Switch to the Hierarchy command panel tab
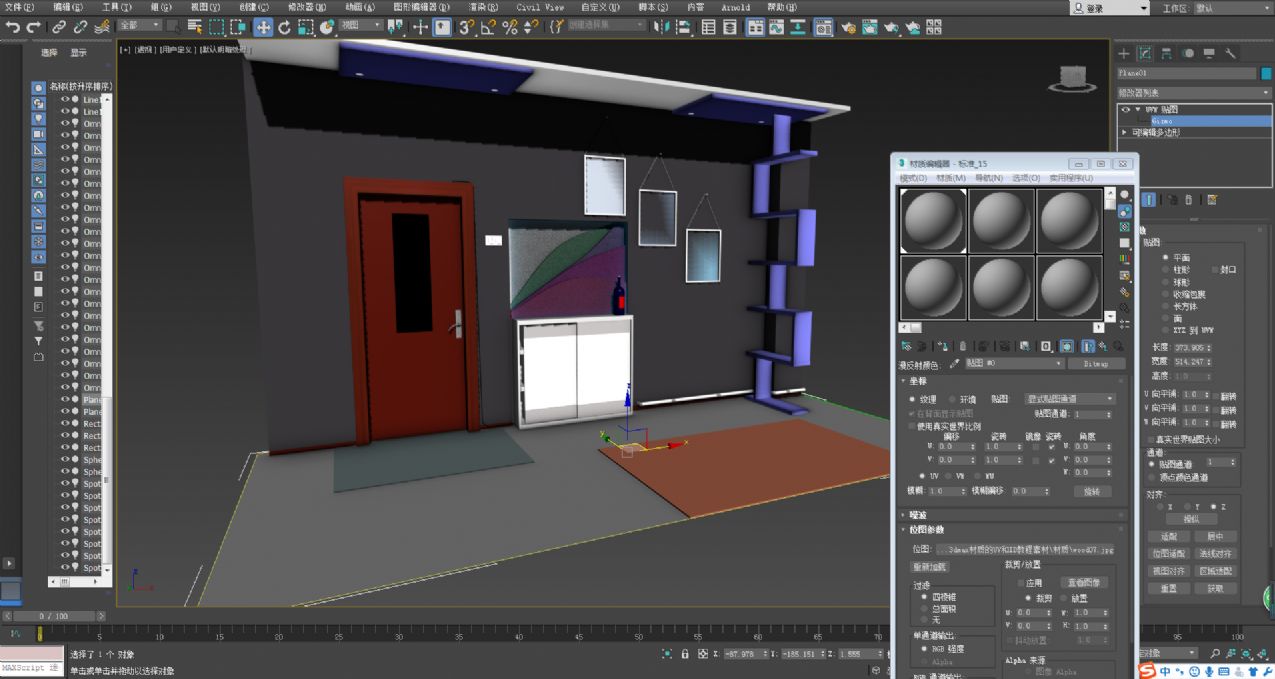Viewport: 1275px width, 679px height. click(1167, 53)
